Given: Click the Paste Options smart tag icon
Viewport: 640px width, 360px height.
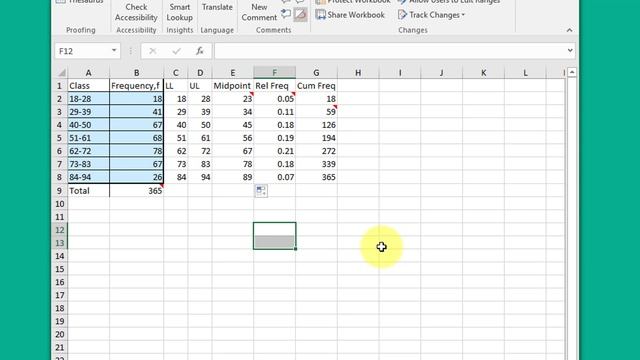Looking at the screenshot, I should coord(261,191).
